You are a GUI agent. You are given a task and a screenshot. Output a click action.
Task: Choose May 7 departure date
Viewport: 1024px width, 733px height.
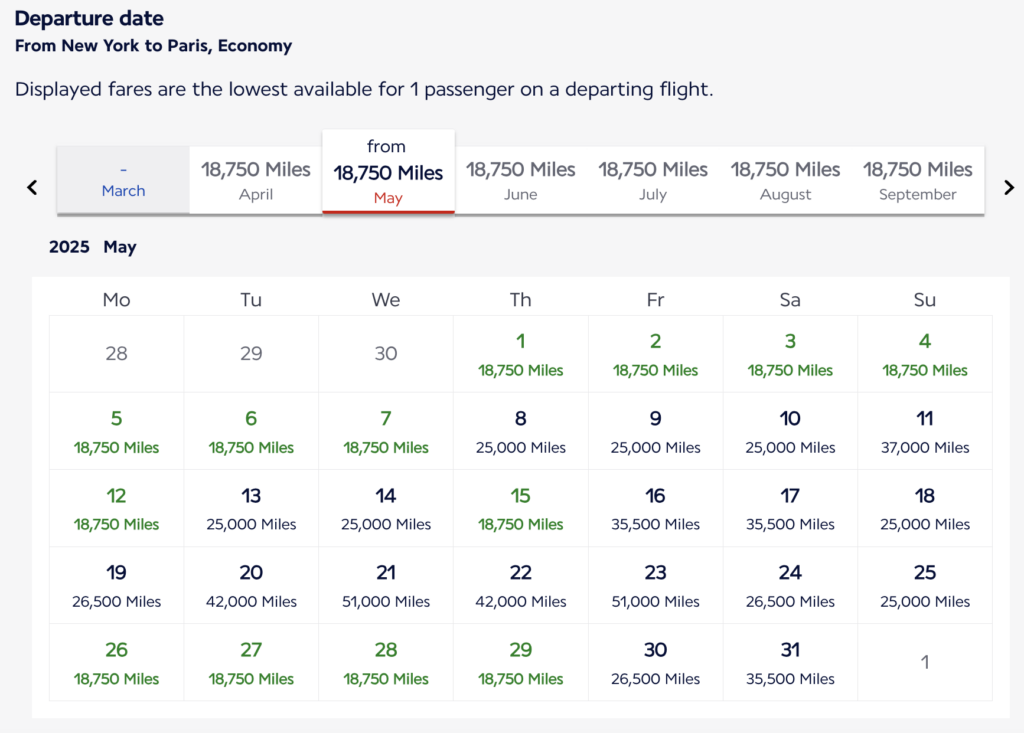[386, 431]
